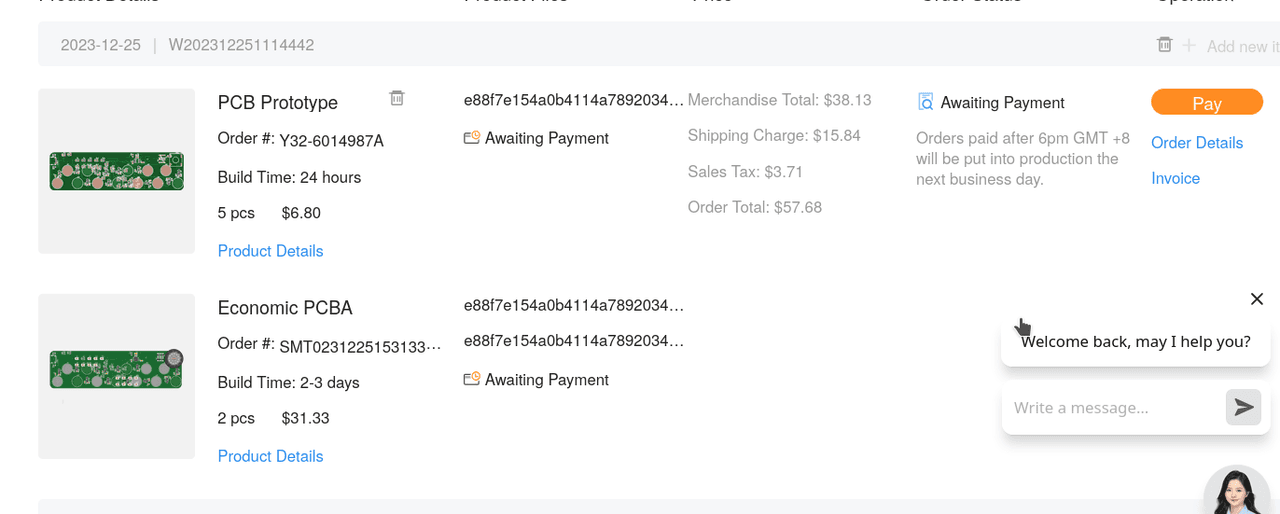Open the support agent avatar
Screen dimensions: 1280x514
(x=1242, y=493)
